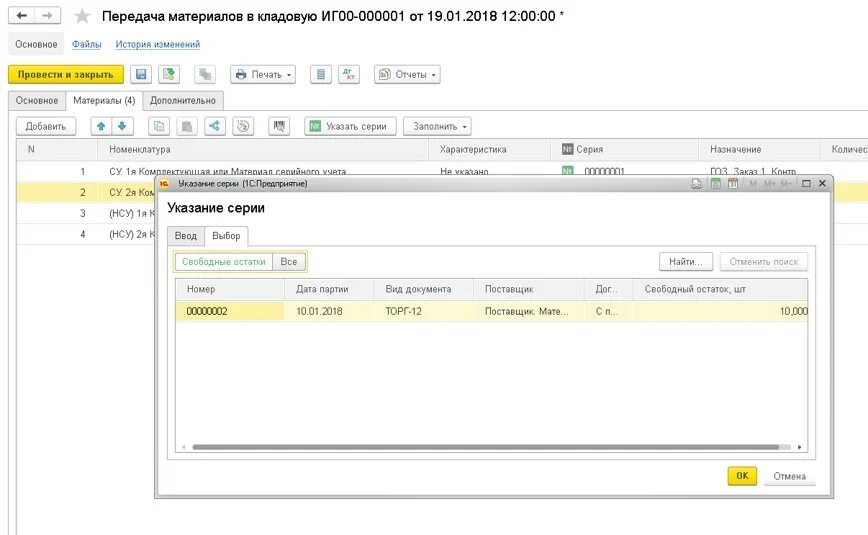Open the calendar icon in dialog title bar
The image size is (868, 535).
click(x=733, y=184)
